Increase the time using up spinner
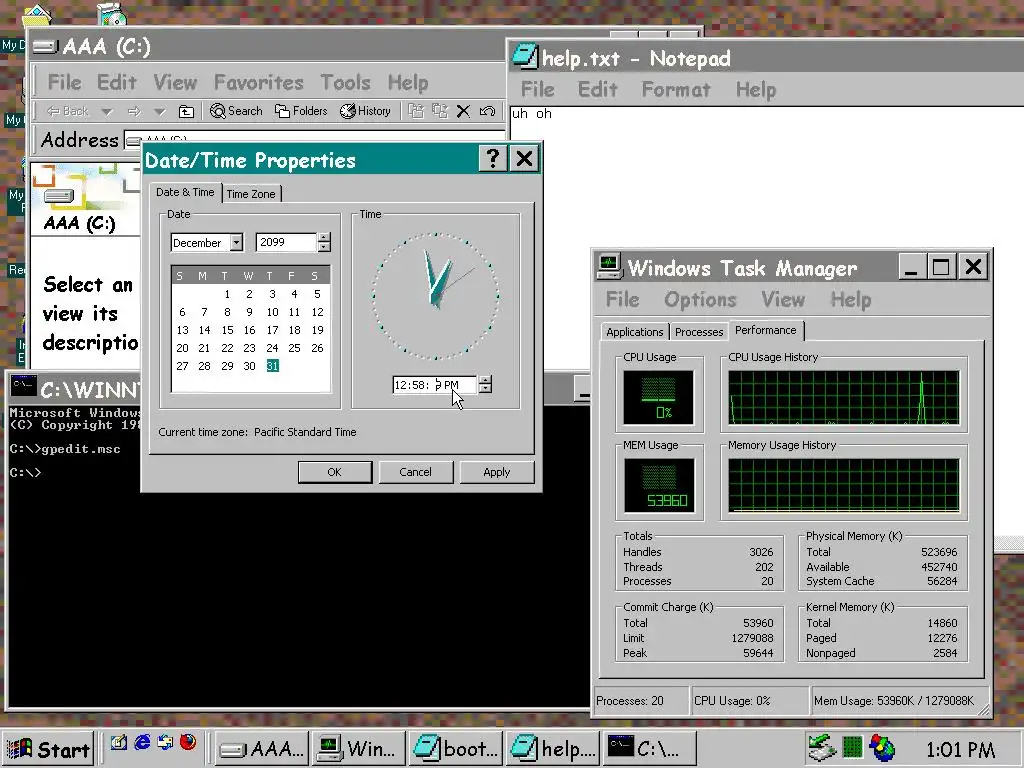Screen dimensions: 1024x768 click(x=485, y=380)
